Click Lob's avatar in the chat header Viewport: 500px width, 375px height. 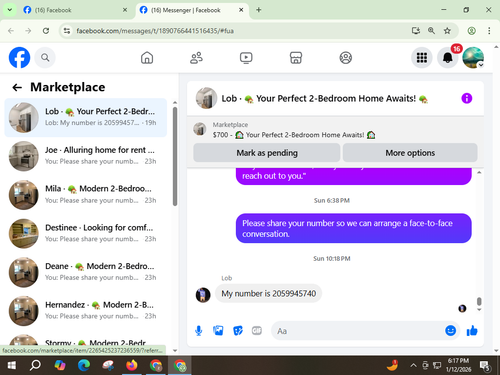tap(206, 98)
